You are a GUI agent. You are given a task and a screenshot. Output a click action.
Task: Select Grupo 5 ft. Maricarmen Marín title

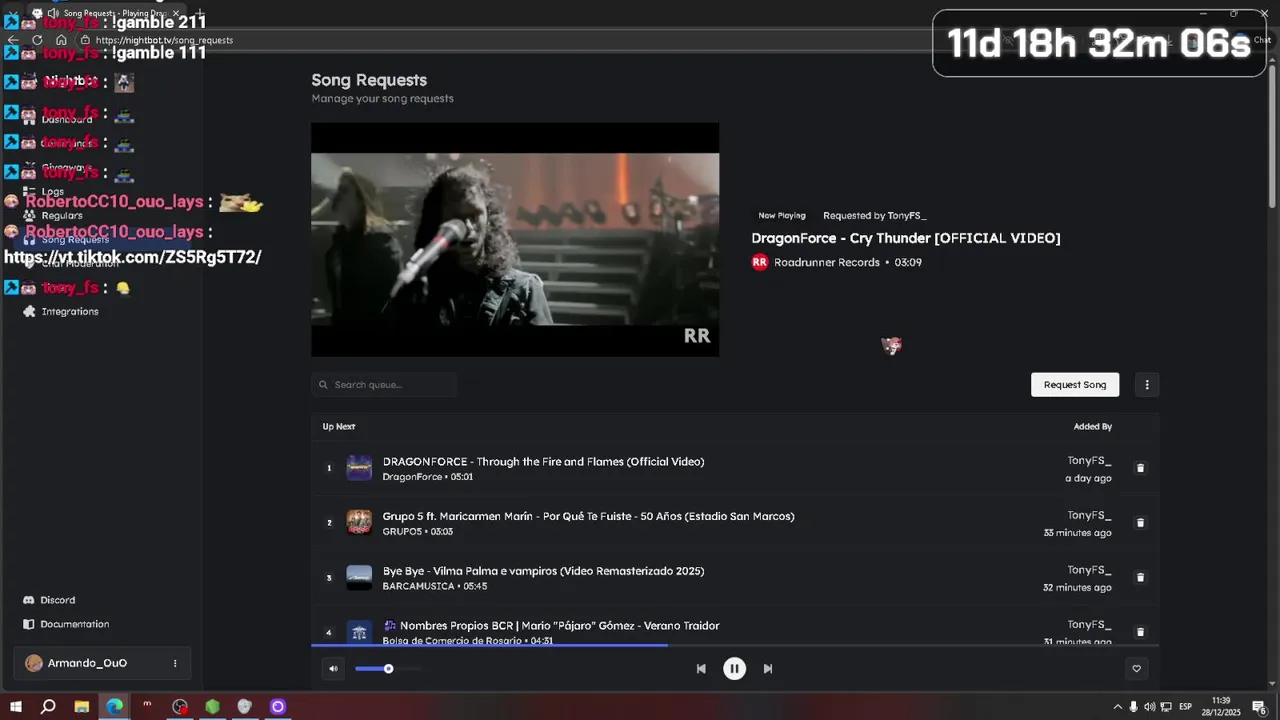click(x=588, y=516)
